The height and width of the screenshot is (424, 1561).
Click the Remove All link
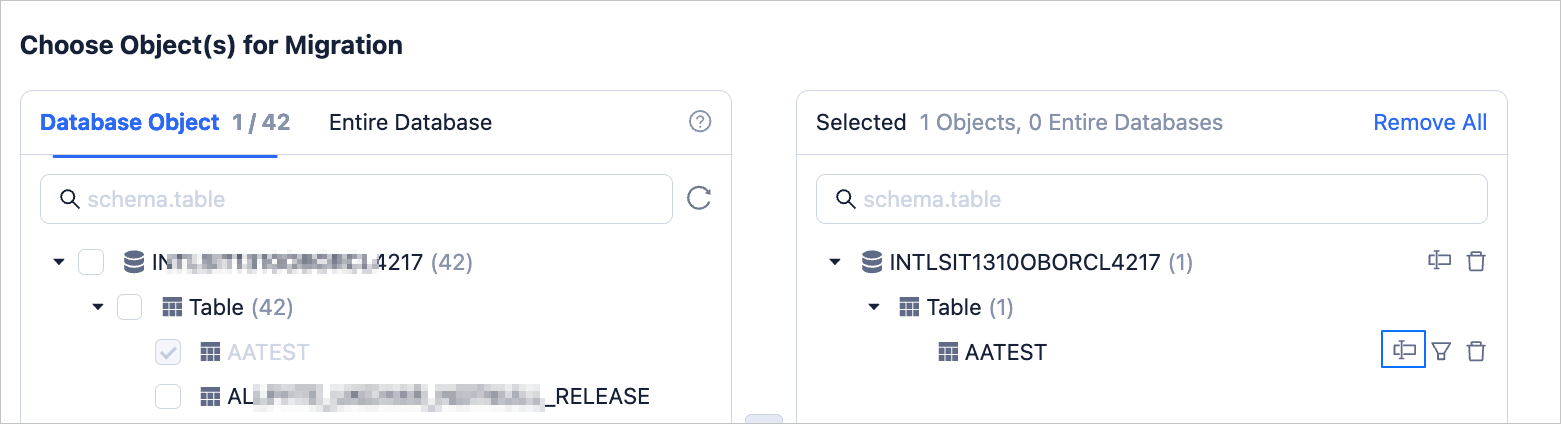pos(1429,123)
